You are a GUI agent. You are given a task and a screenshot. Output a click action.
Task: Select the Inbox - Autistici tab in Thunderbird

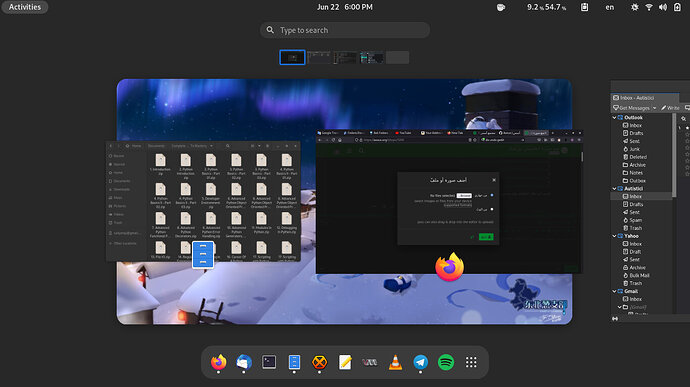pos(644,98)
